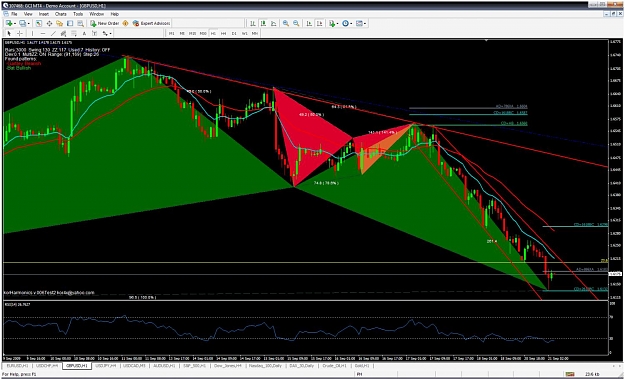625x379 pixels.
Task: Open the View menu
Action: pos(28,14)
